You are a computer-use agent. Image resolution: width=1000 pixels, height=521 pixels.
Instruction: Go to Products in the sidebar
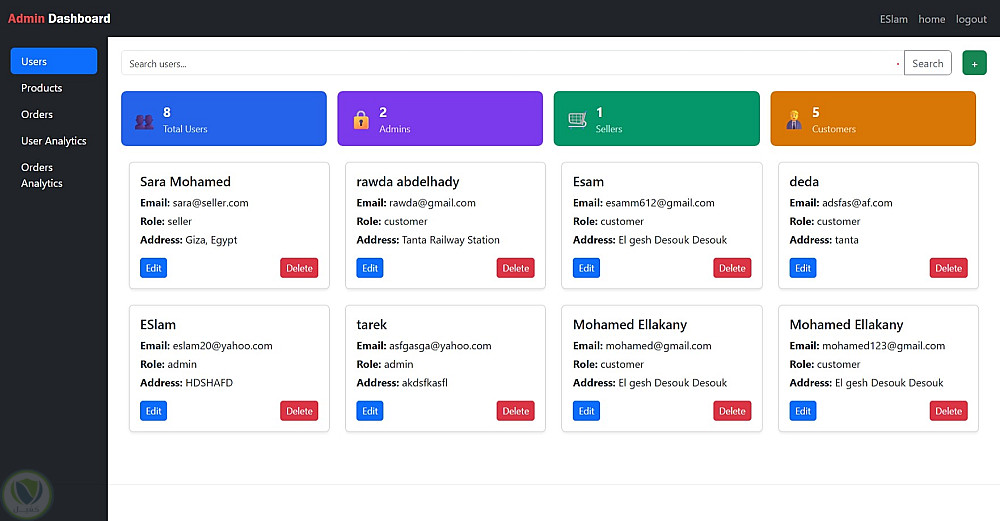pyautogui.click(x=42, y=88)
